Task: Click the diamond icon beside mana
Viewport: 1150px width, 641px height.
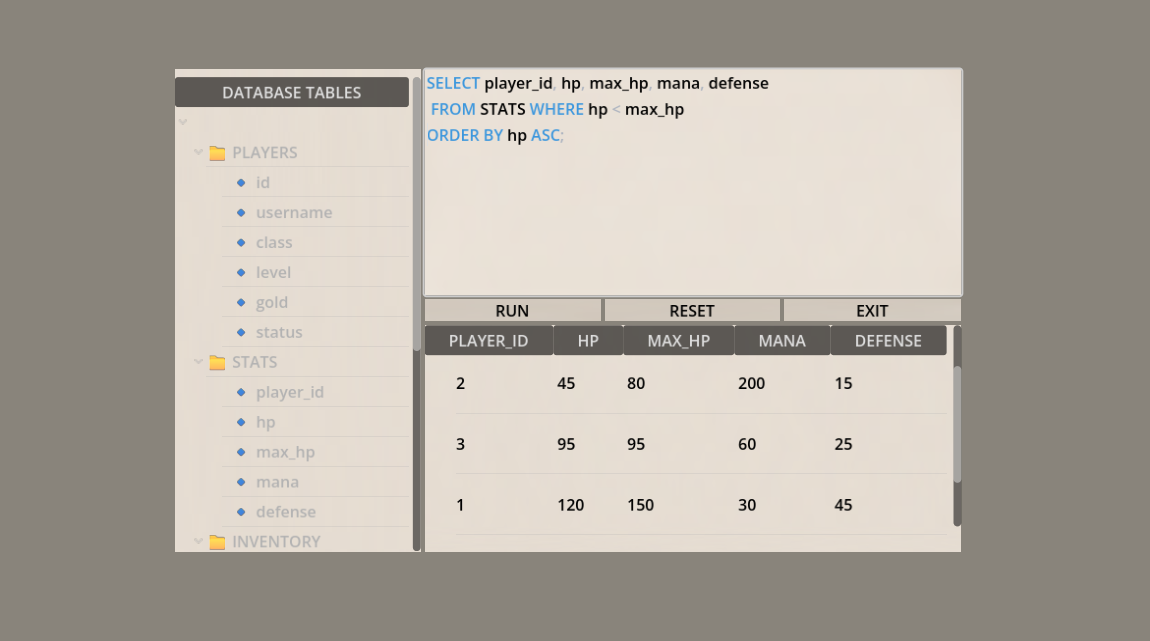Action: click(241, 482)
